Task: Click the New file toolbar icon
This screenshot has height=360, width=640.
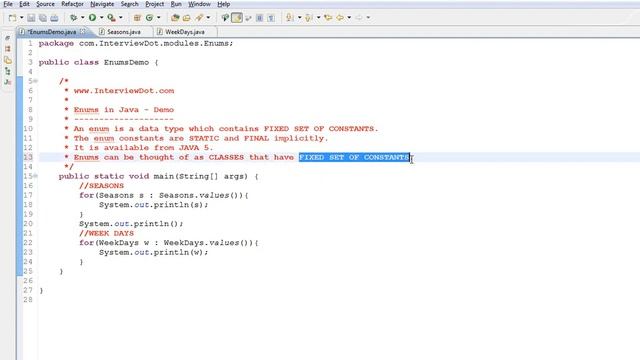Action: pyautogui.click(x=12, y=18)
